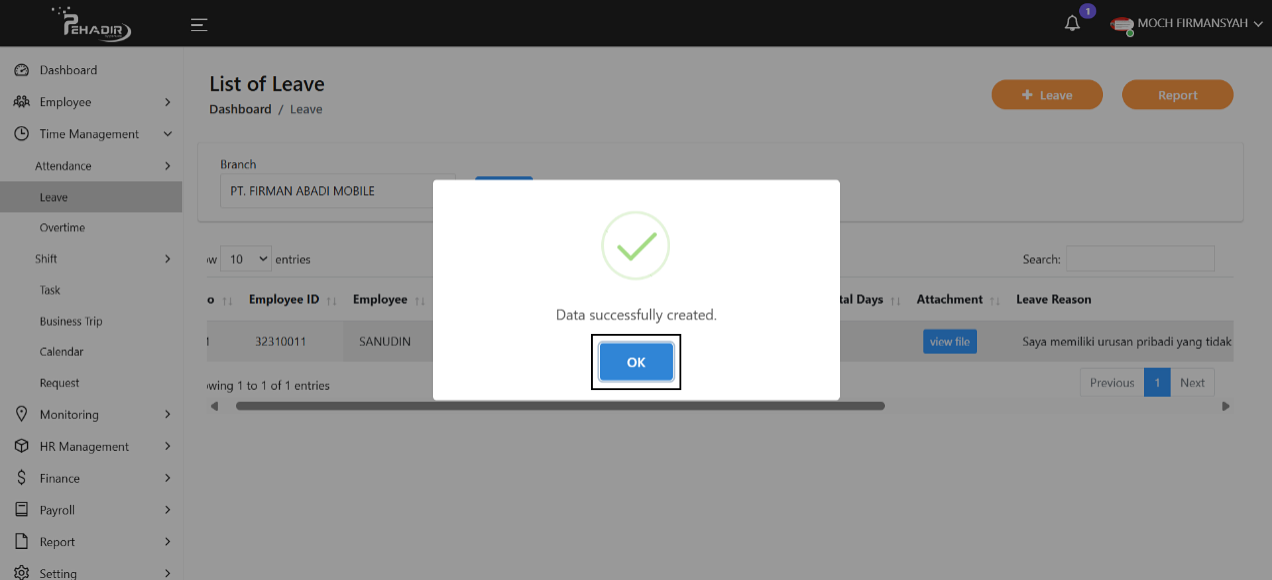Click the horizontal table scrollbar
The image size is (1272, 580).
[560, 406]
